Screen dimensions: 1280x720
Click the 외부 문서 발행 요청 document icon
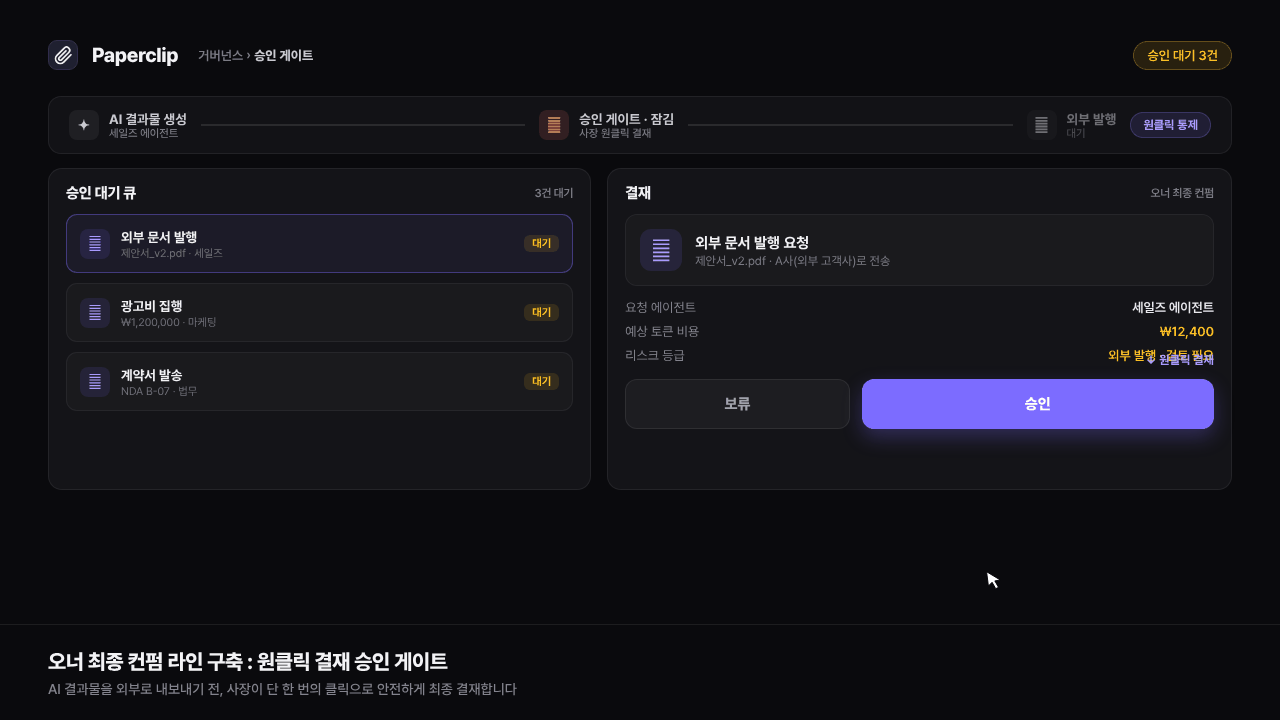coord(661,250)
